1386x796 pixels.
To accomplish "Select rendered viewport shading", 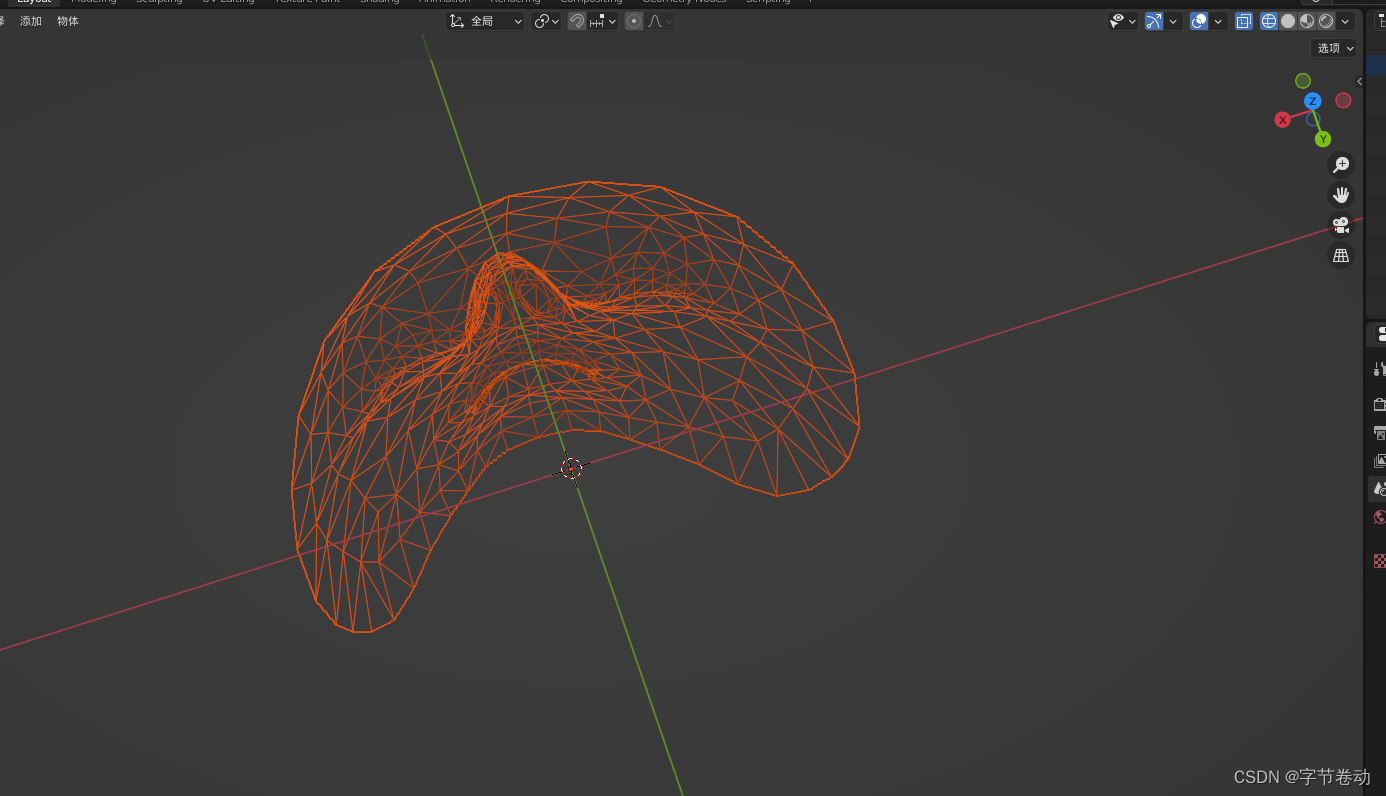I will click(x=1326, y=21).
